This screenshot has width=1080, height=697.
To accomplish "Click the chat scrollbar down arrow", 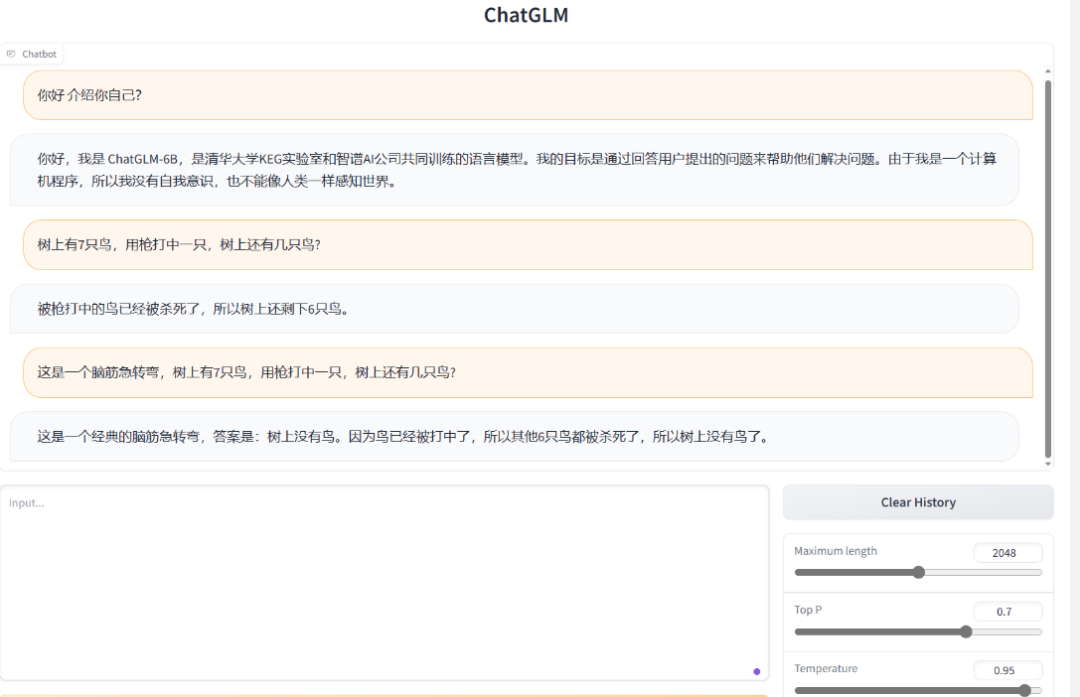I will [1048, 464].
